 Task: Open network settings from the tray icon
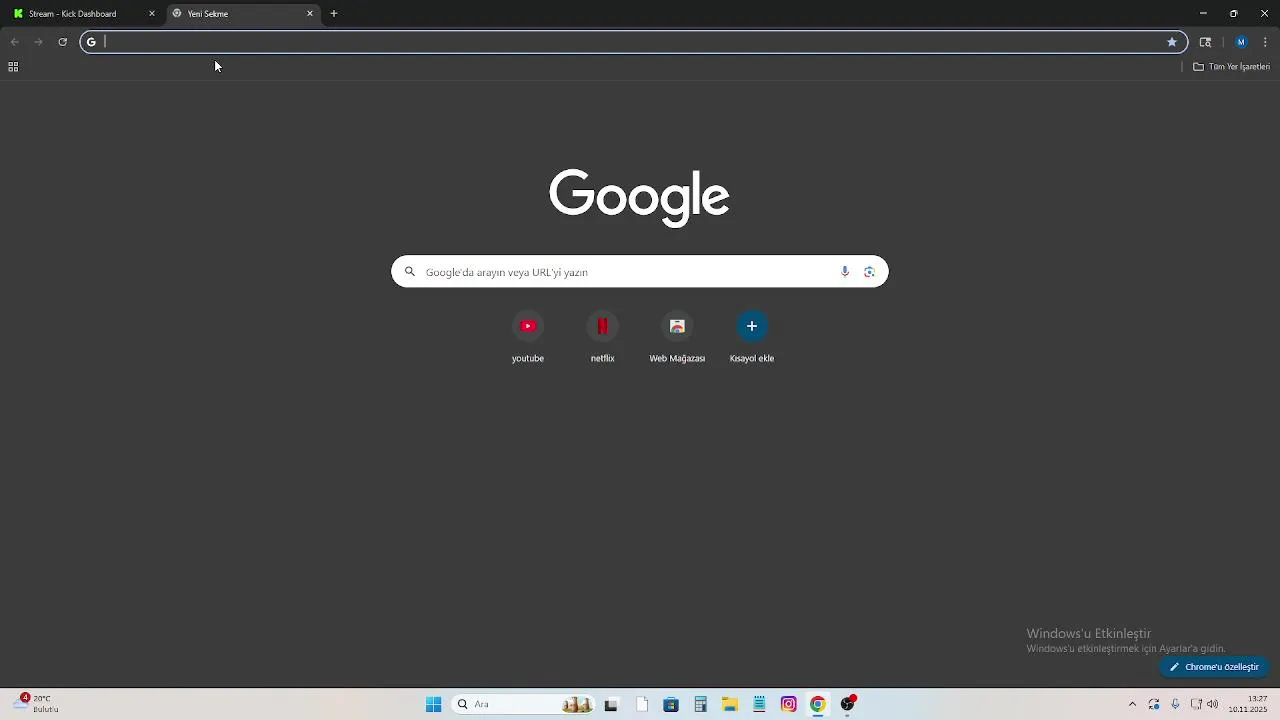1196,705
